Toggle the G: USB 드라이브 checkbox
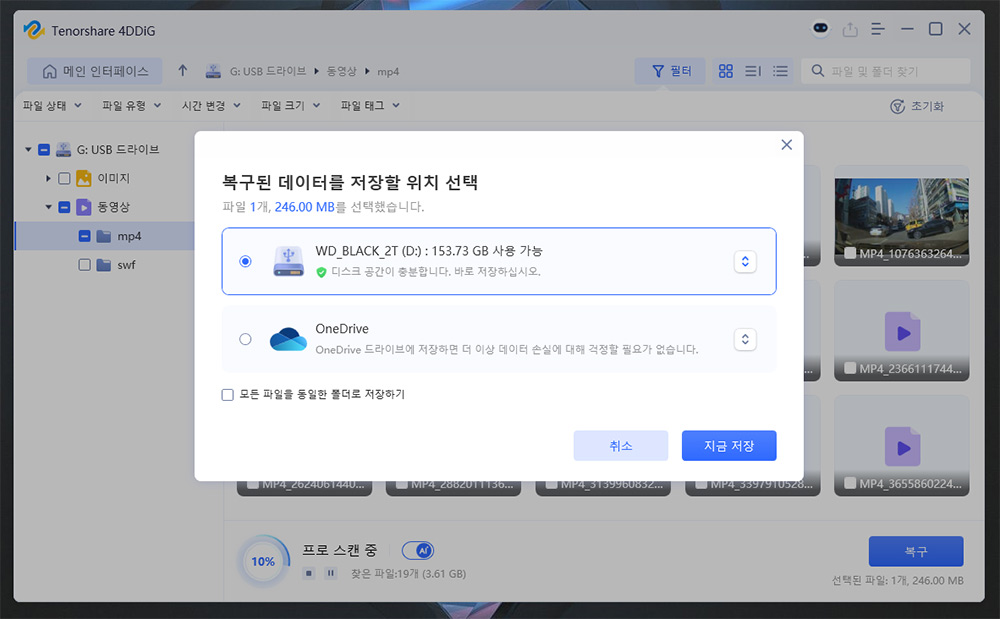 (44, 150)
